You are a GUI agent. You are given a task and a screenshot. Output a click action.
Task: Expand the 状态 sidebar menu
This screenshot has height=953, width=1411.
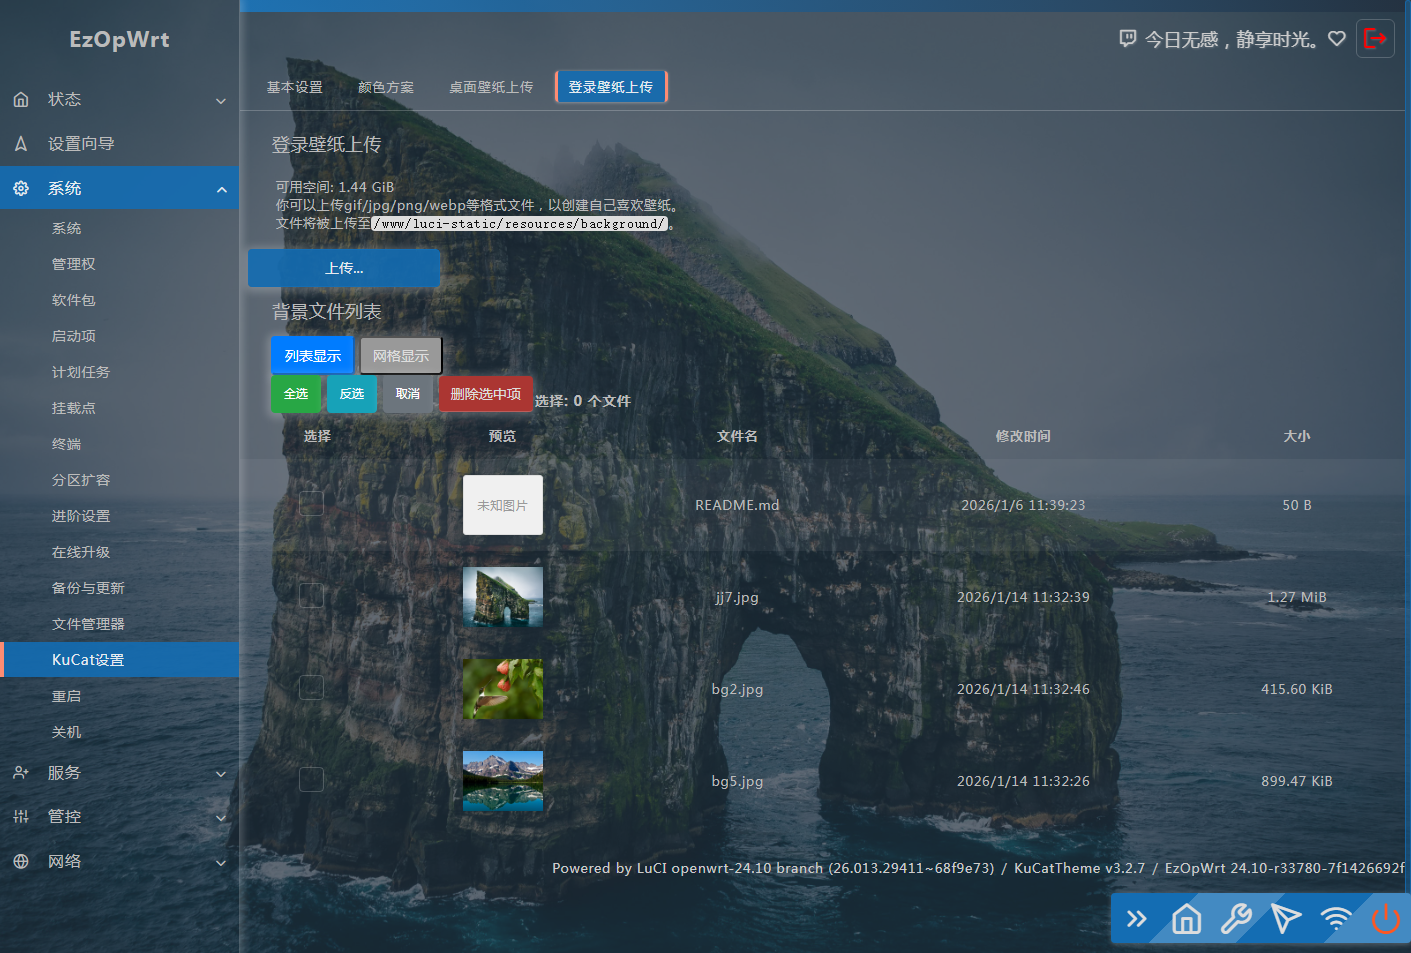point(120,100)
